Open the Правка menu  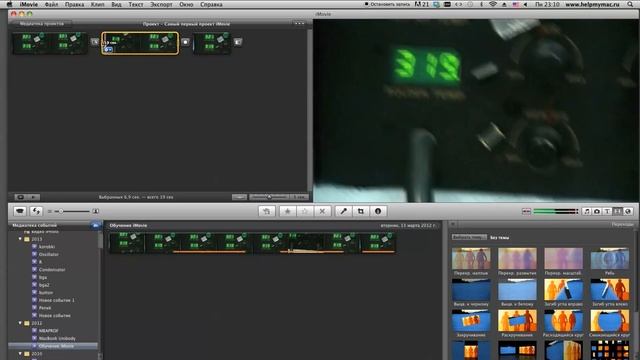(74, 4)
